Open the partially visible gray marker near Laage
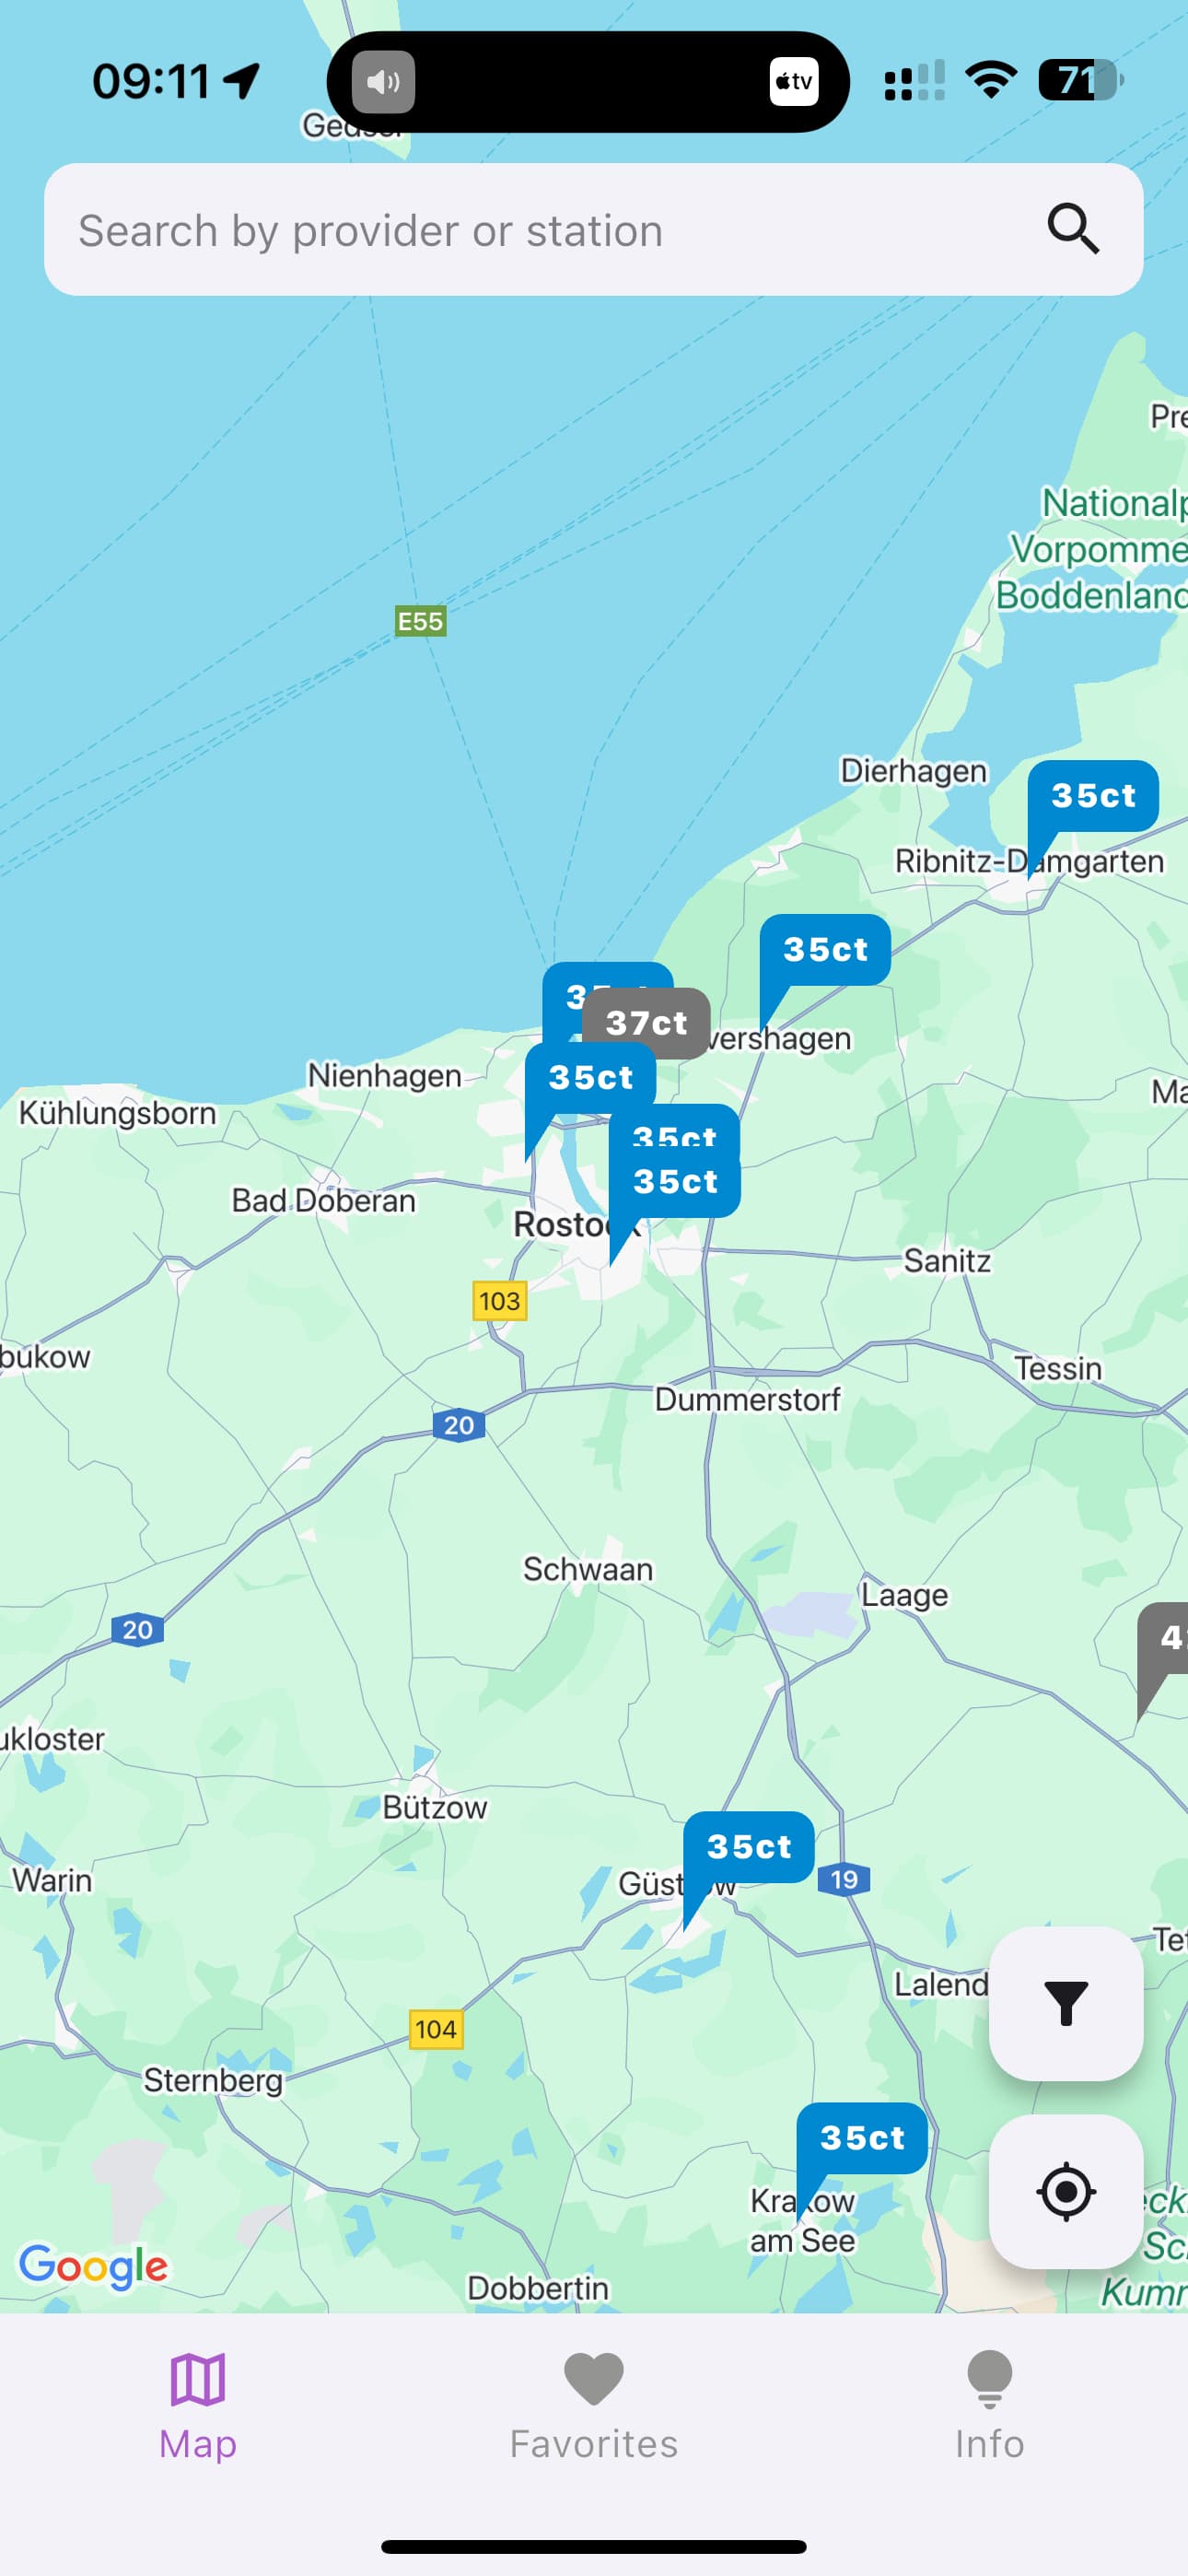This screenshot has height=2576, width=1188. [1164, 1638]
